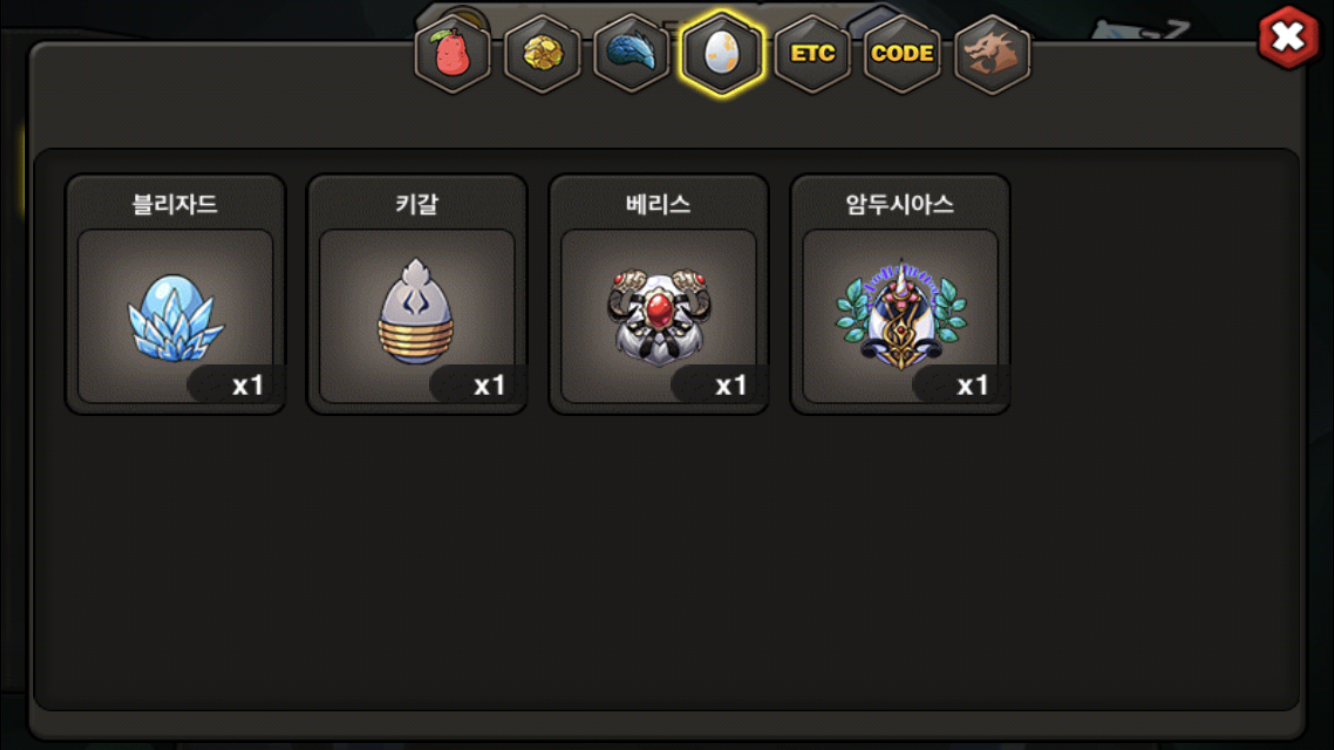The image size is (1334, 750).
Task: Click the 키갈 card title
Action: pos(417,204)
